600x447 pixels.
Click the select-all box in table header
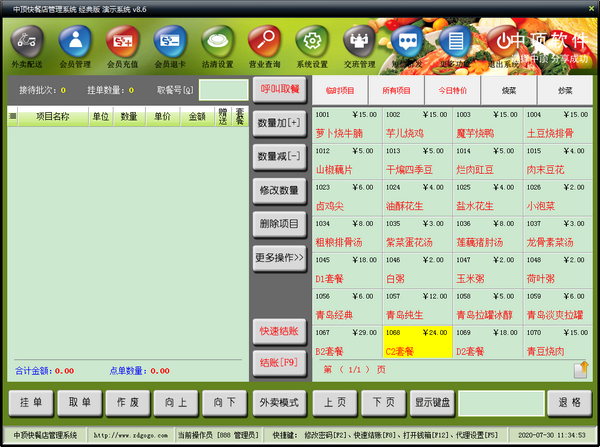tap(13, 116)
